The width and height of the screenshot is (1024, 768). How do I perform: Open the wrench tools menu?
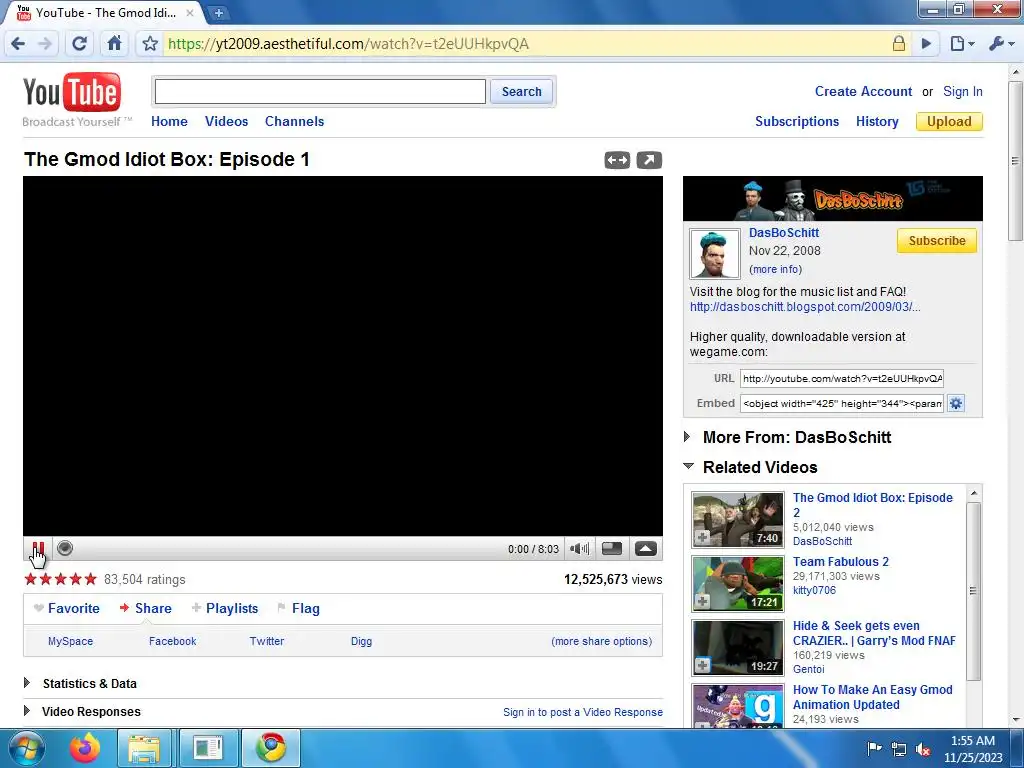click(x=1001, y=44)
